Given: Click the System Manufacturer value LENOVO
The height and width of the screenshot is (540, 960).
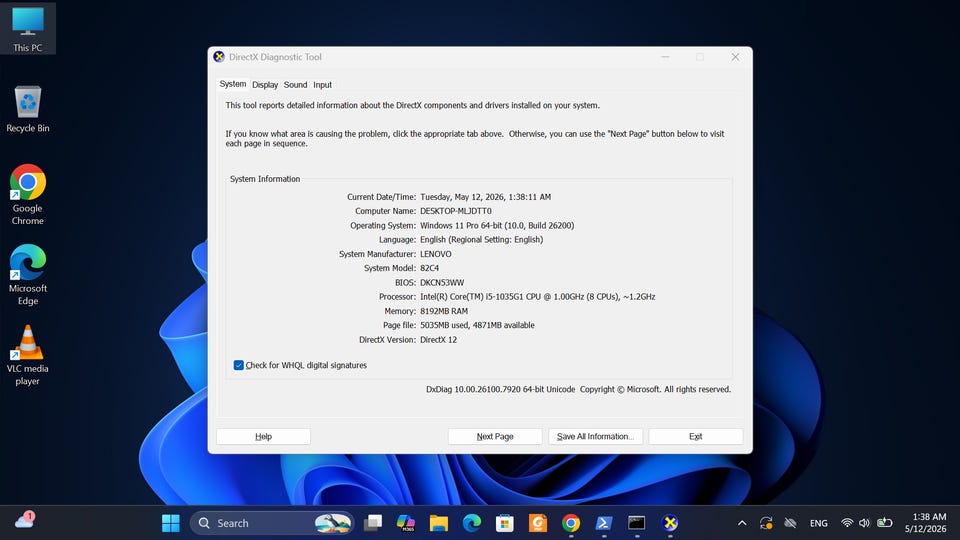Looking at the screenshot, I should (x=436, y=254).
